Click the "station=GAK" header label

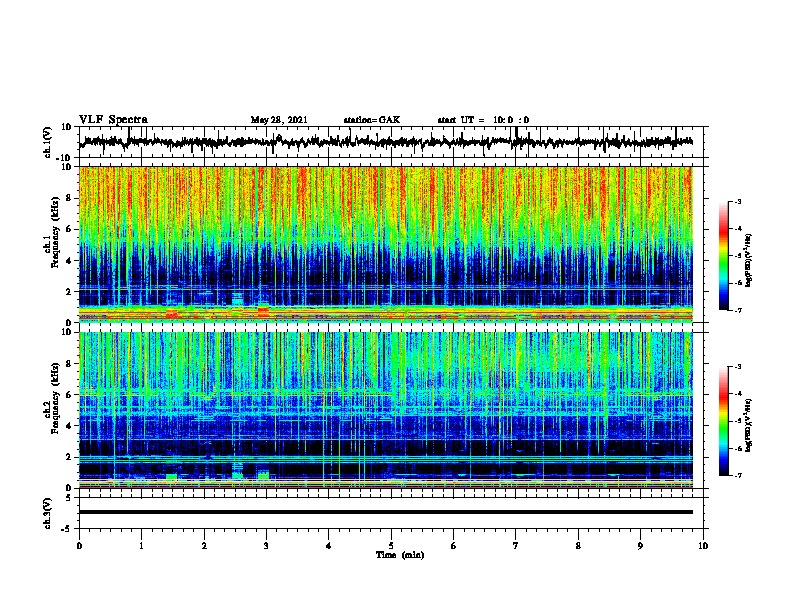coord(372,120)
